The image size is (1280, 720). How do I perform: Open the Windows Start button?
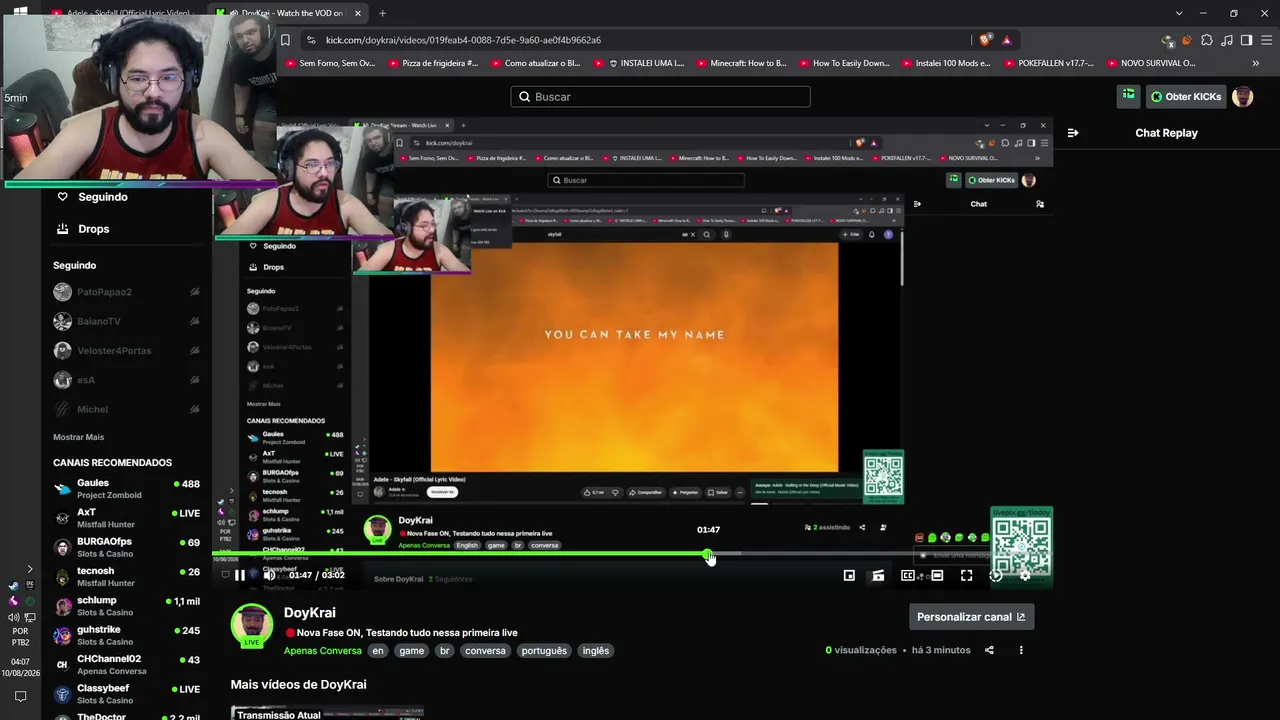pyautogui.click(x=20, y=13)
